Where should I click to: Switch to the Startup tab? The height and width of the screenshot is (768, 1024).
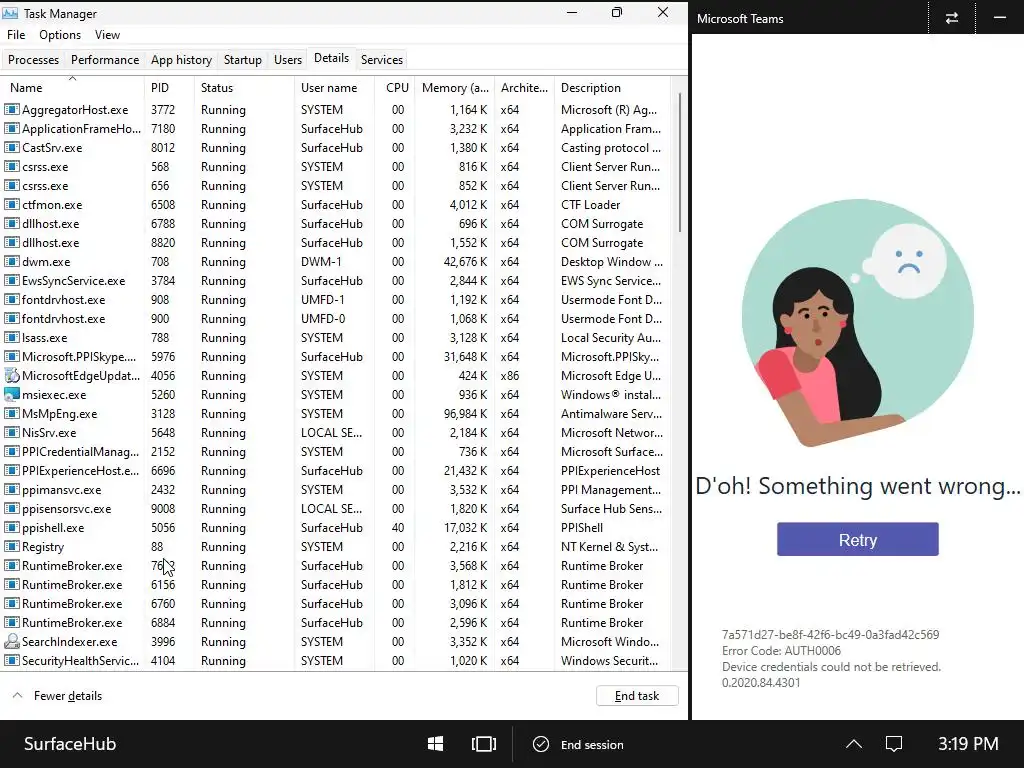(x=242, y=59)
